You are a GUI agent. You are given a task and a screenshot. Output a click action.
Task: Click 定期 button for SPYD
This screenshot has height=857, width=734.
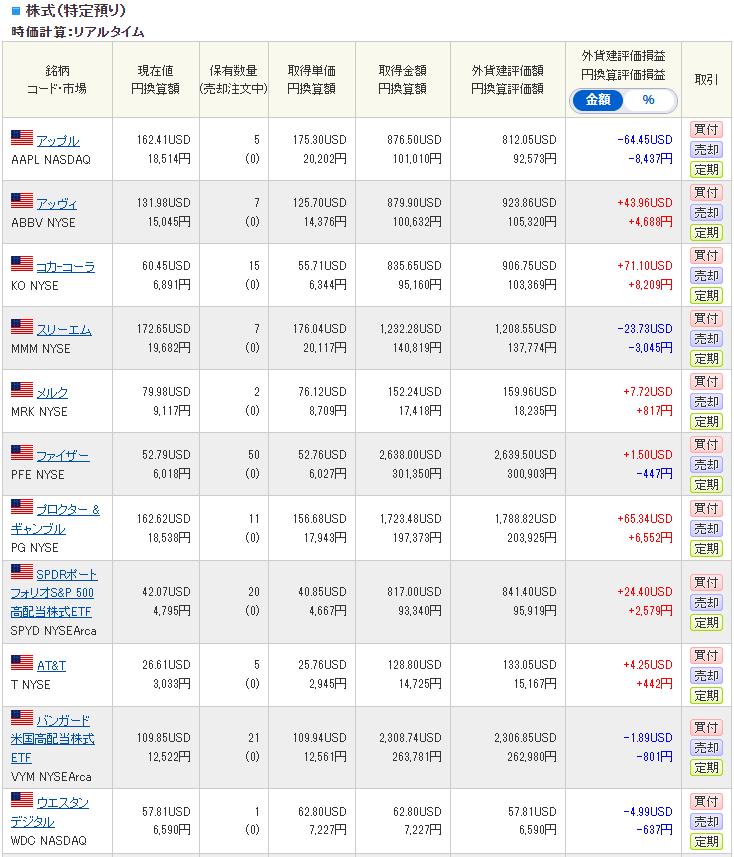706,623
